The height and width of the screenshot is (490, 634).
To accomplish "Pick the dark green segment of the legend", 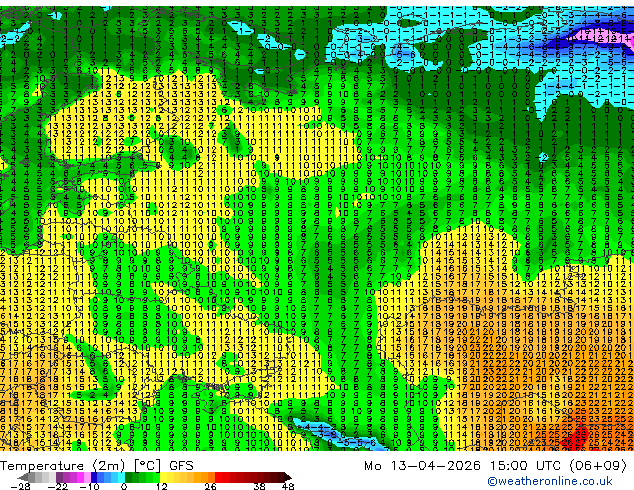I will [128, 477].
